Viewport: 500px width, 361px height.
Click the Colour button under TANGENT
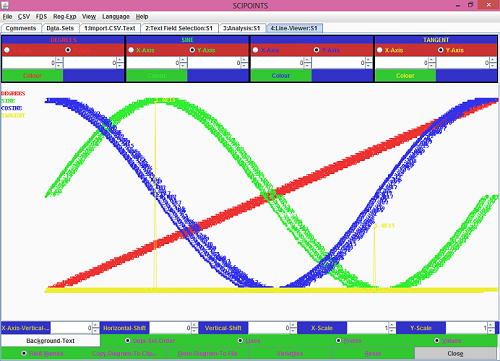tap(405, 76)
